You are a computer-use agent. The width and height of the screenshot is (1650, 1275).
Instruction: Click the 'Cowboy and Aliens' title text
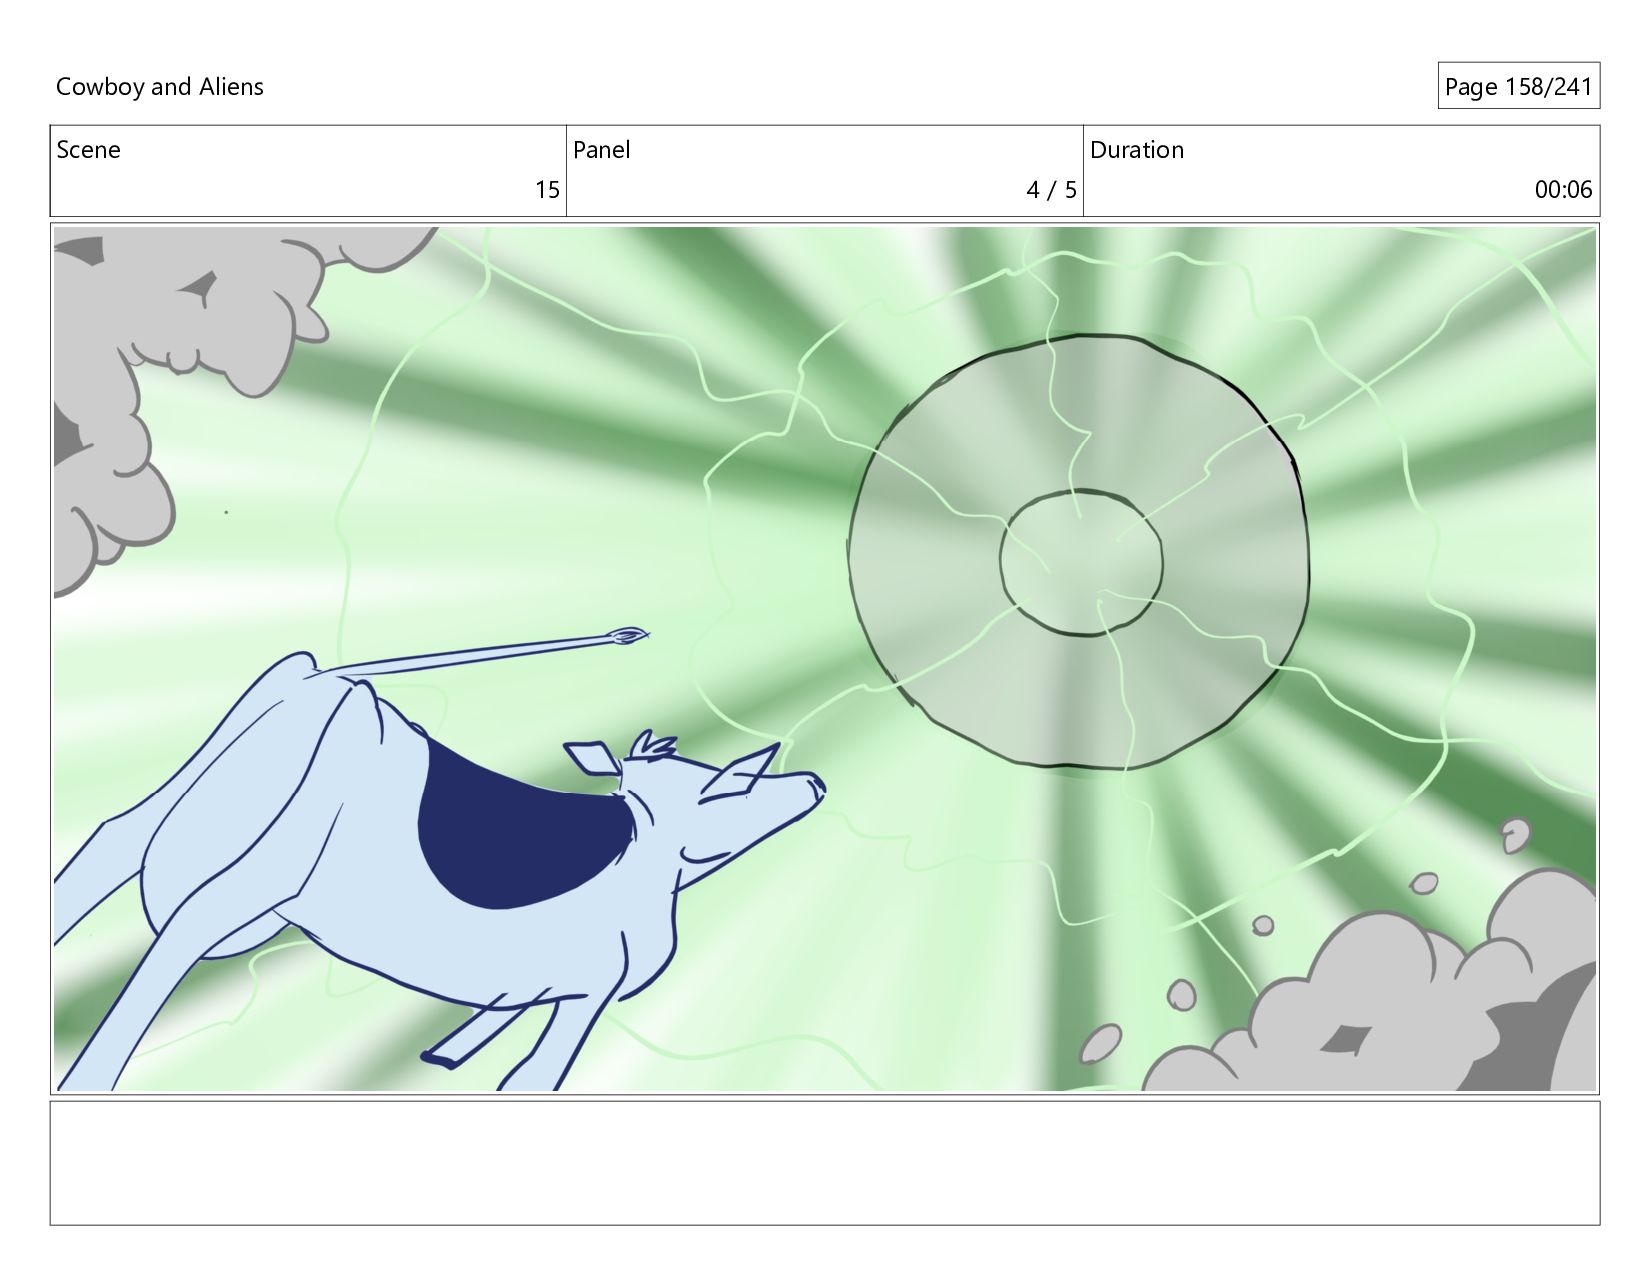pos(160,87)
